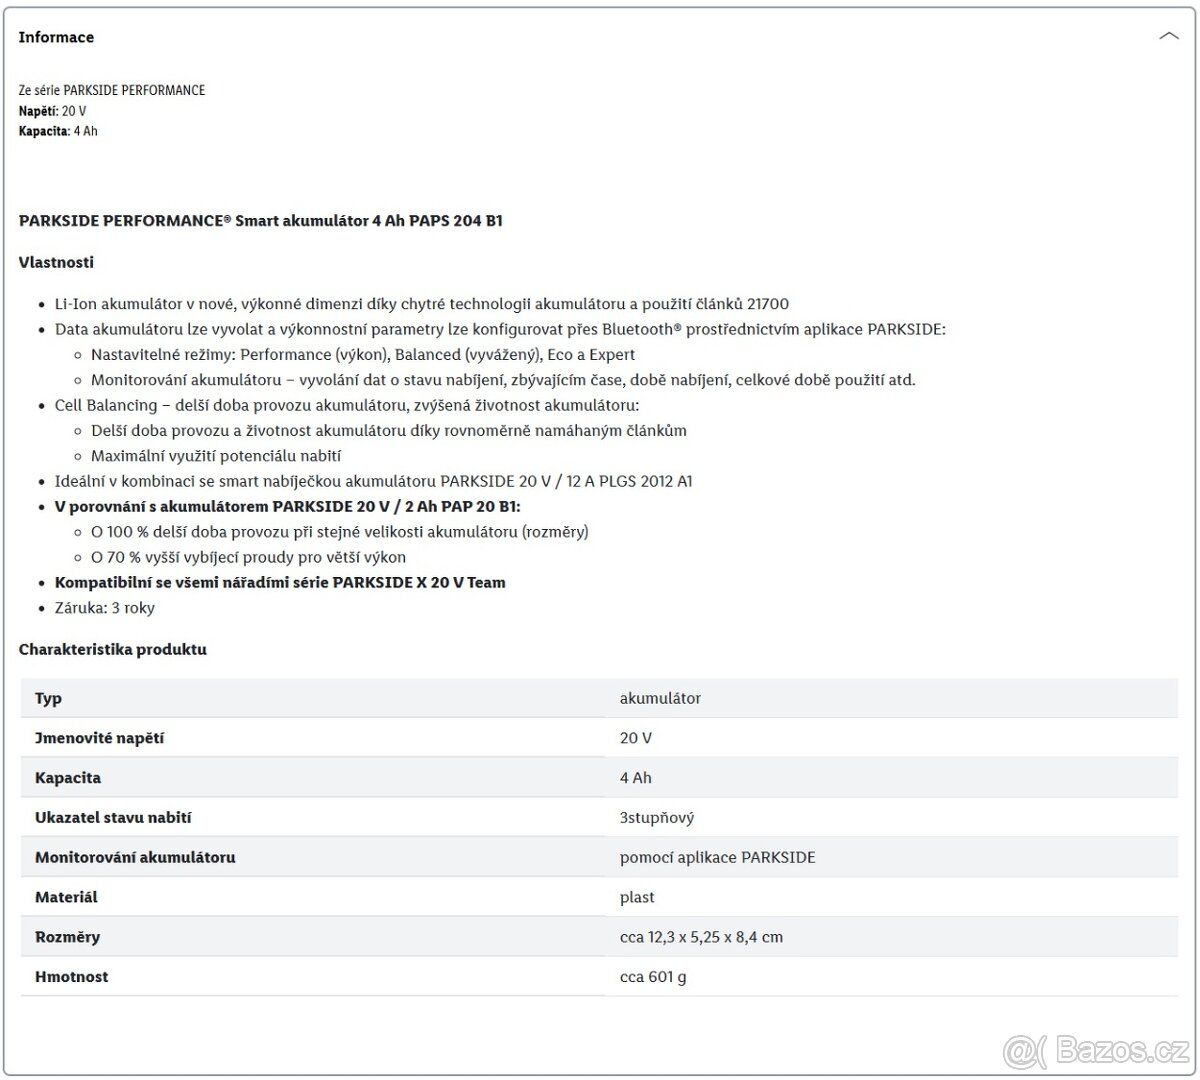Screen dimensions: 1200x1080
Task: Click the 'Kompatibilní se všemi nářadími' bold bullet
Action: pos(280,582)
